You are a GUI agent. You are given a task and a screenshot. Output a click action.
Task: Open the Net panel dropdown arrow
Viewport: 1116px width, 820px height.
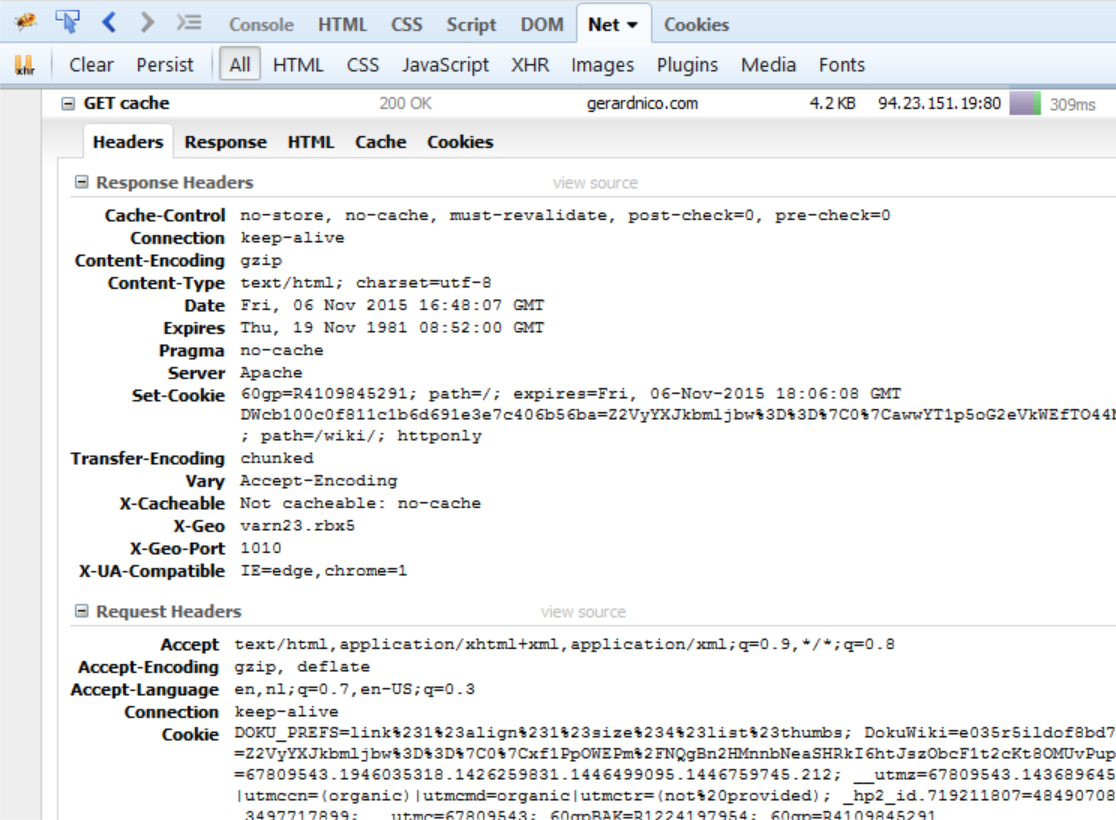coord(633,23)
